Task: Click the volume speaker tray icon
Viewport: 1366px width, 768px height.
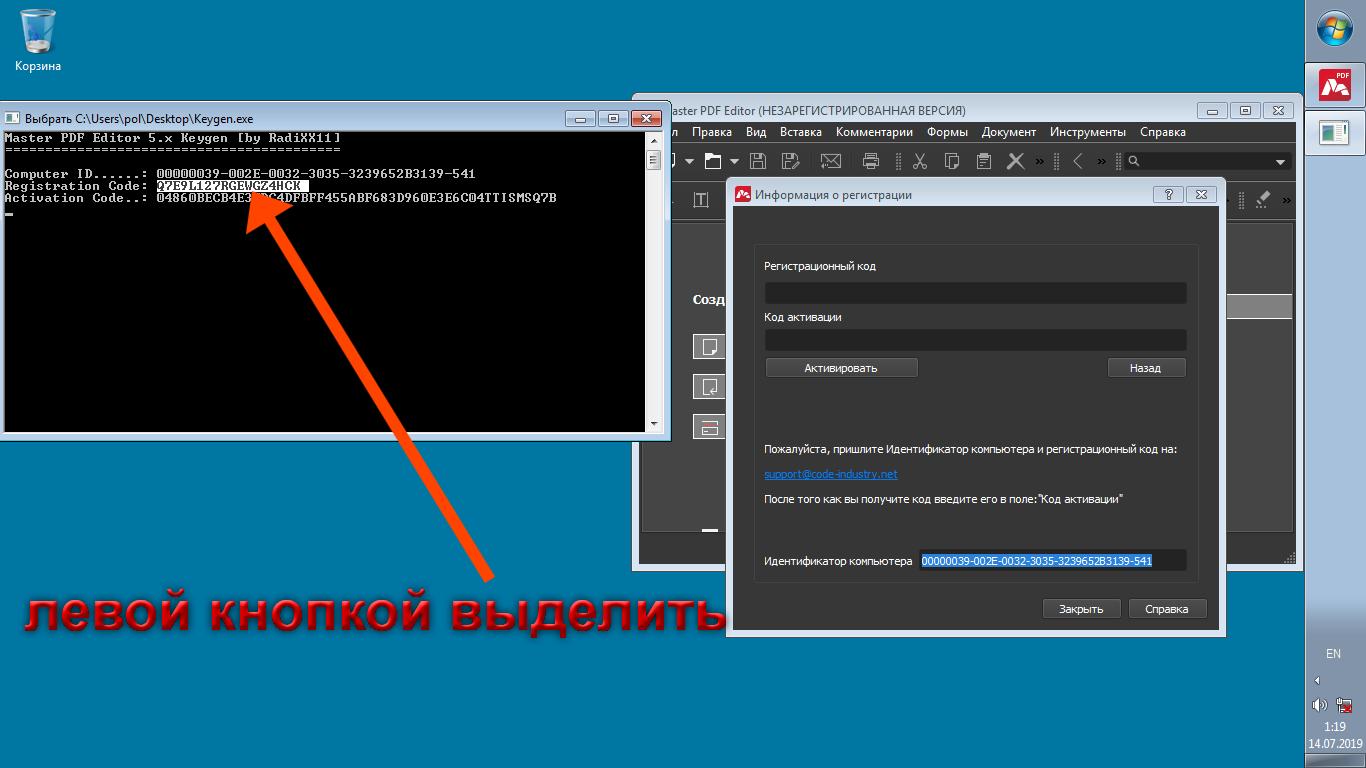Action: click(1321, 705)
